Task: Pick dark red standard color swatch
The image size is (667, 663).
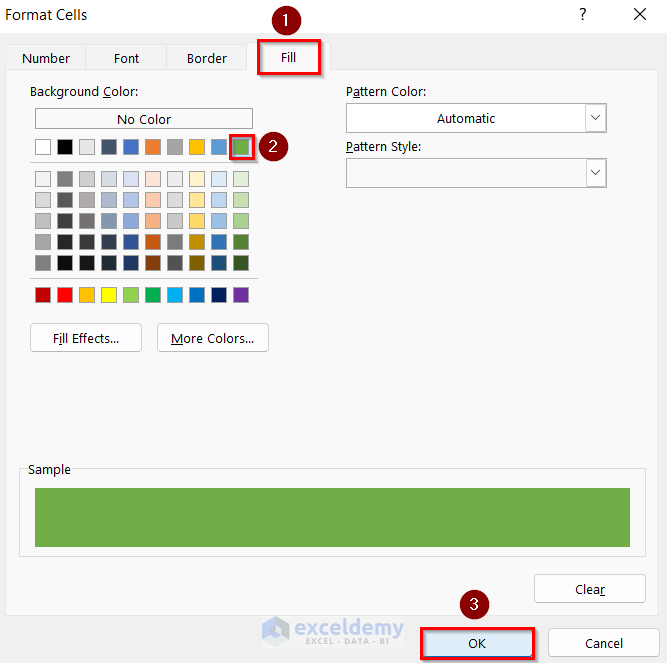Action: coord(43,295)
